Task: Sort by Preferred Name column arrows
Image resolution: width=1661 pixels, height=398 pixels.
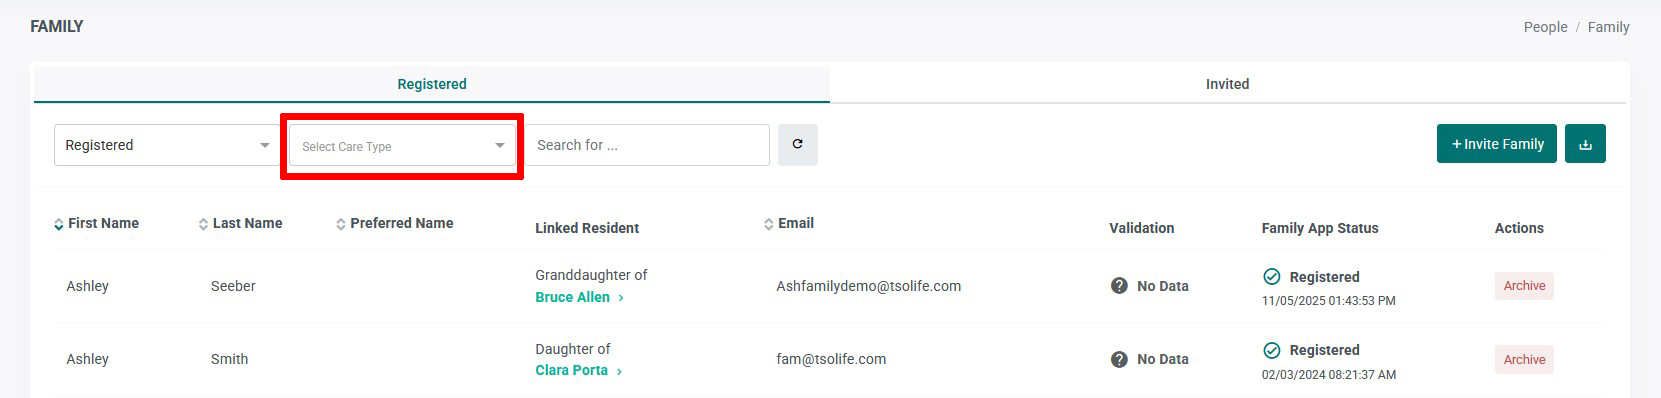Action: [x=341, y=225]
